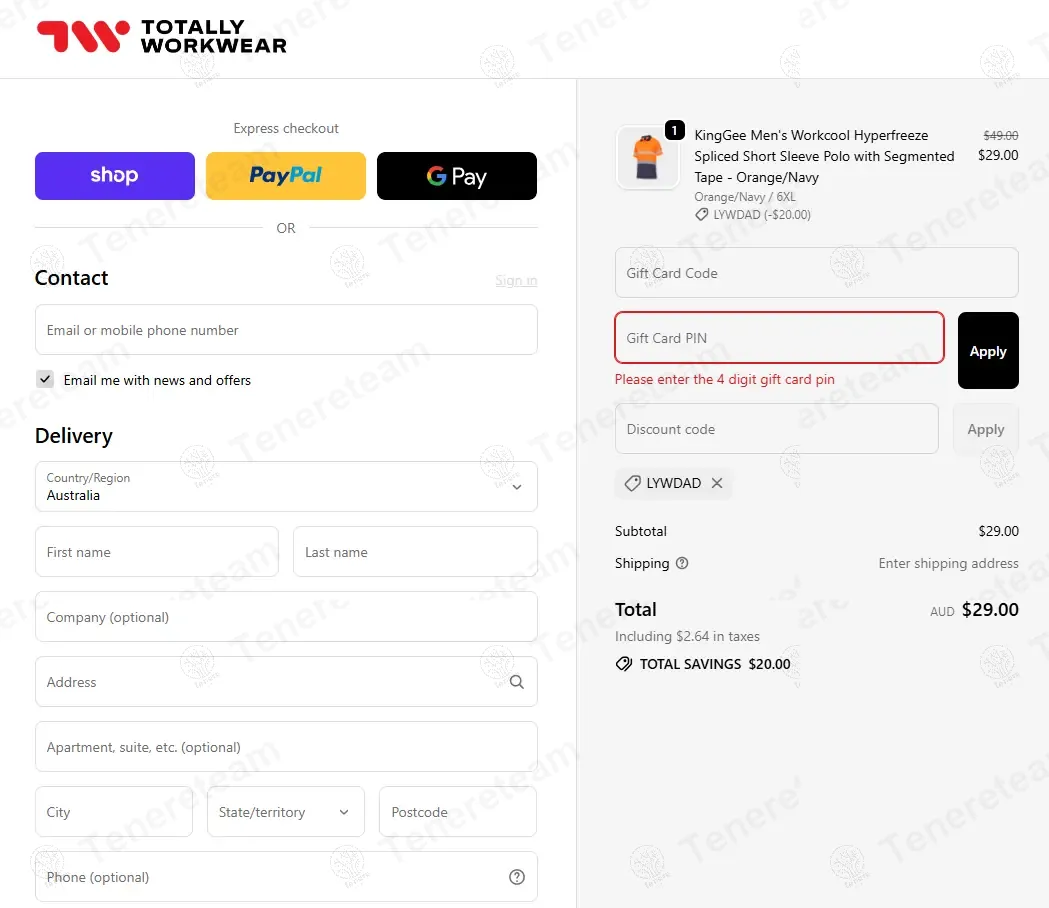Click the Totally Workwear logo

click(x=161, y=36)
